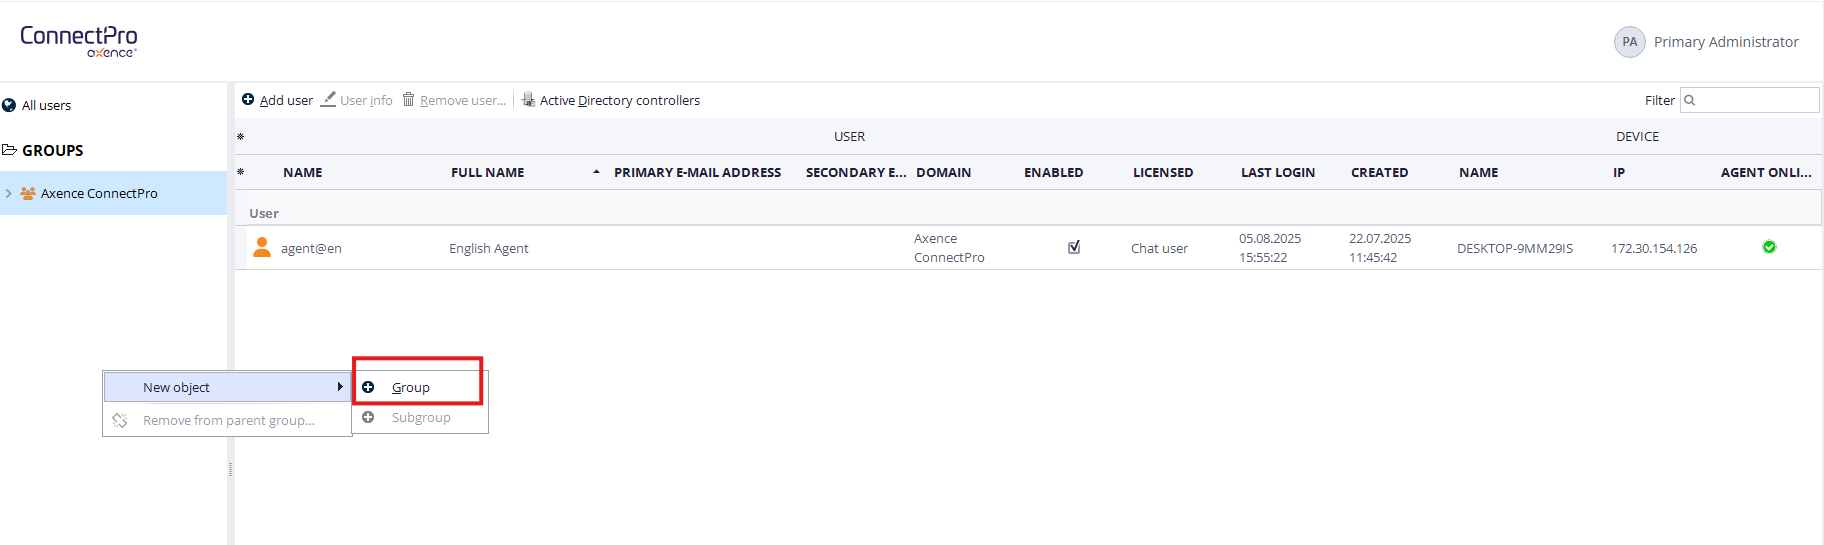Choose Subgroup from the submenu
The image size is (1824, 545).
point(420,418)
